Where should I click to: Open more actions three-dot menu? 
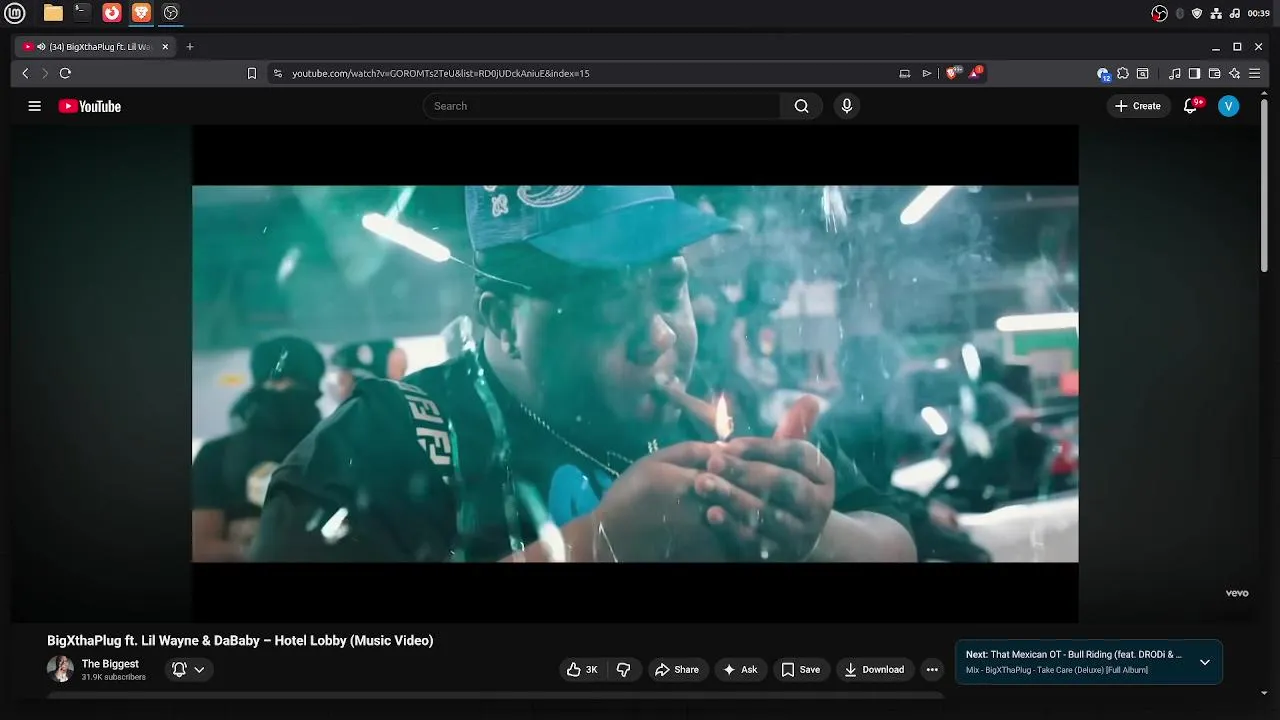[x=932, y=670]
